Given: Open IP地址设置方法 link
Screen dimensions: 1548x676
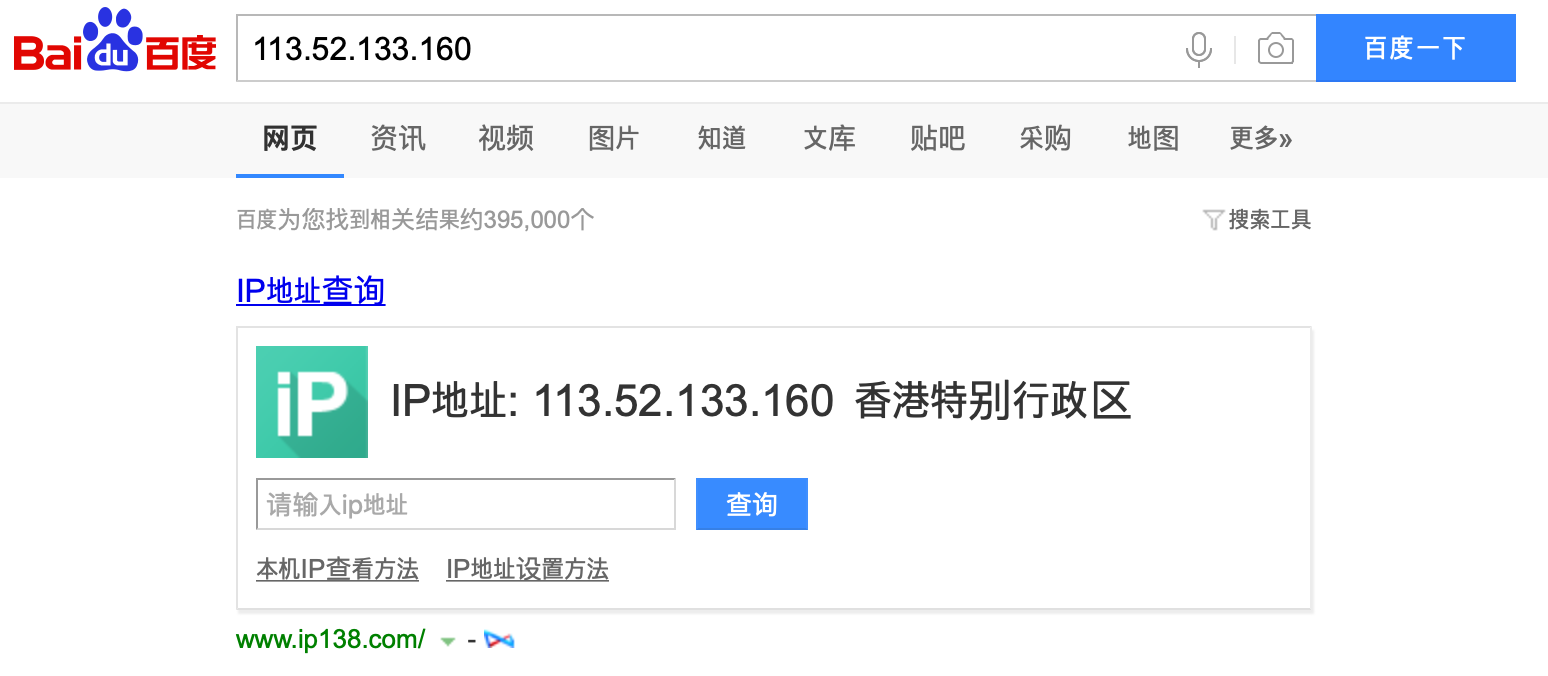Looking at the screenshot, I should point(527,570).
